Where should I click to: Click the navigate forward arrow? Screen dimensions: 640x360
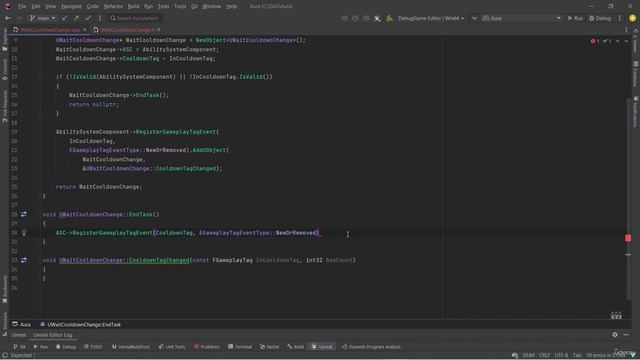(x=19, y=18)
